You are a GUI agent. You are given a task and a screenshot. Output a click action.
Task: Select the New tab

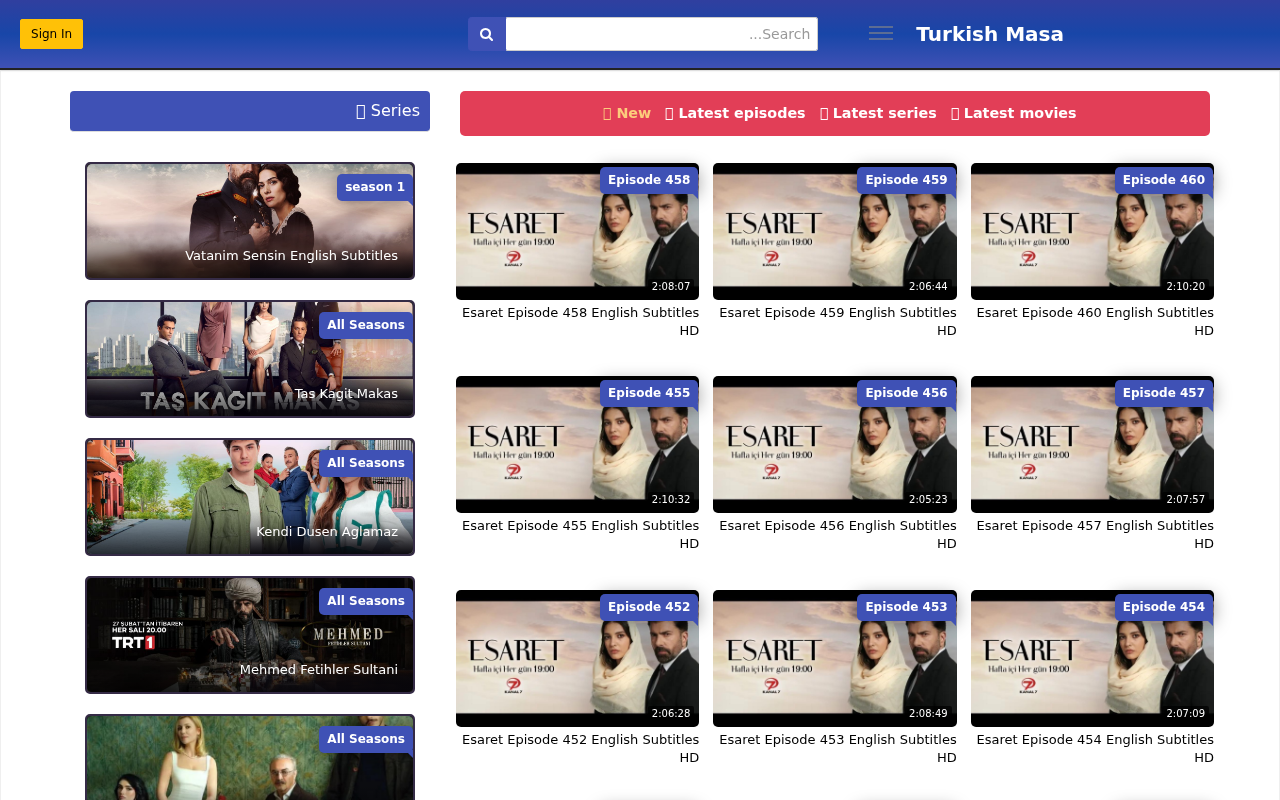coord(627,113)
